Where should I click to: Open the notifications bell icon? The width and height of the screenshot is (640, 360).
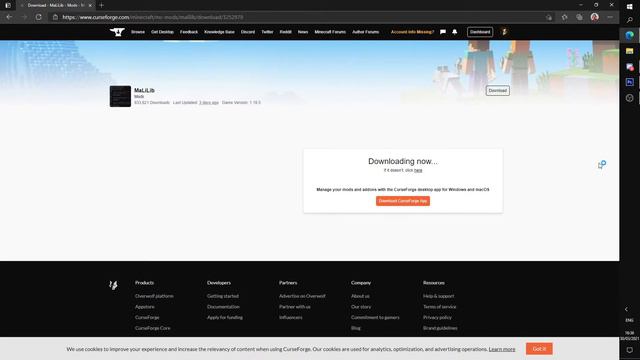pyautogui.click(x=455, y=32)
